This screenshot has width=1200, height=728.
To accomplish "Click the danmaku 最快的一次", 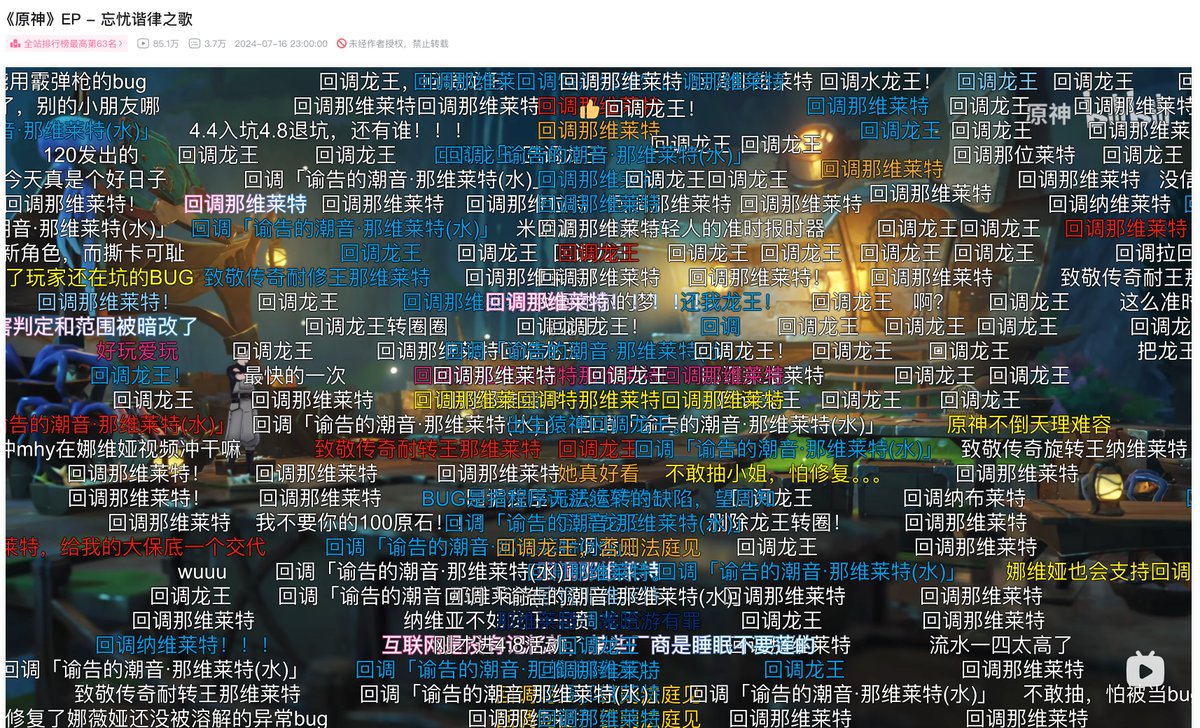I will coord(295,375).
